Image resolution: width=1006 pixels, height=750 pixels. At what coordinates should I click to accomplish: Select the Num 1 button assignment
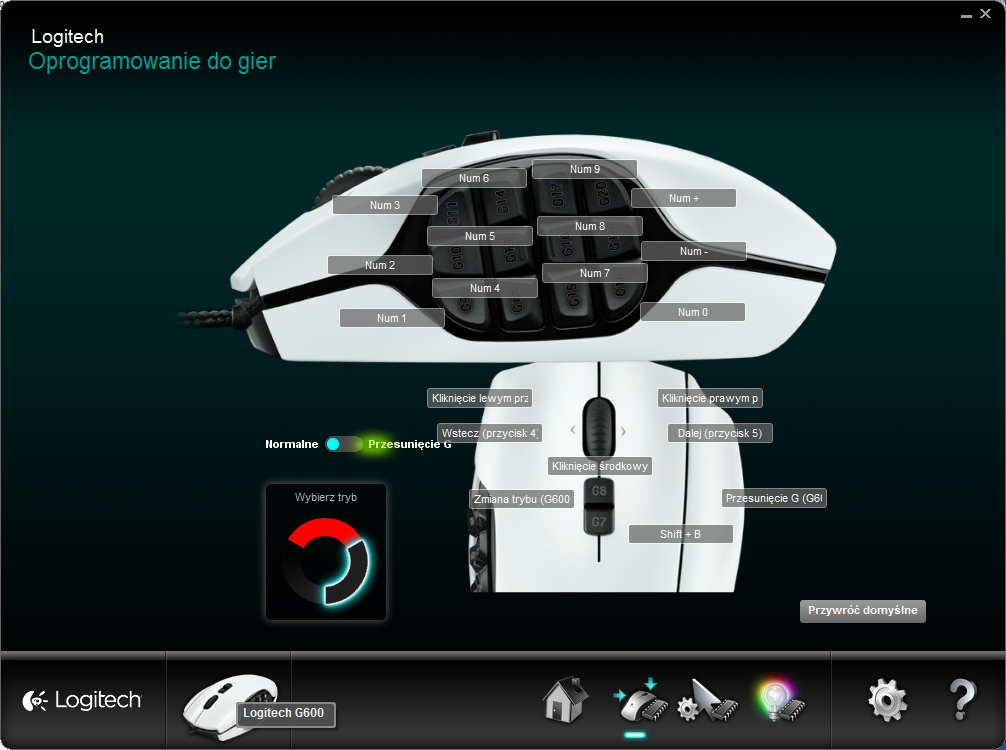pyautogui.click(x=391, y=318)
